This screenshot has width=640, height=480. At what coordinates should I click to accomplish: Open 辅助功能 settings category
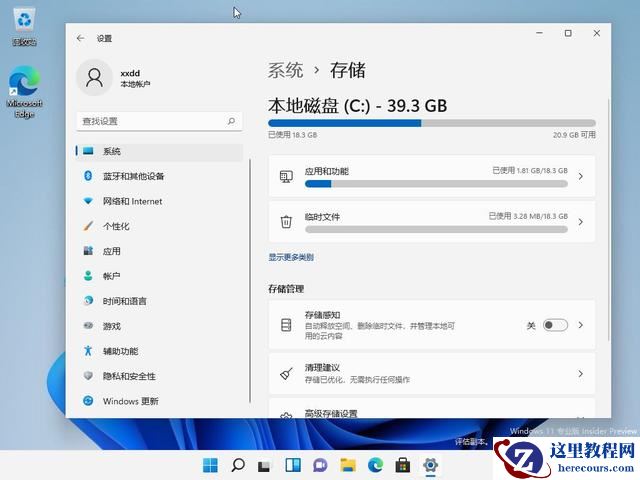point(159,351)
